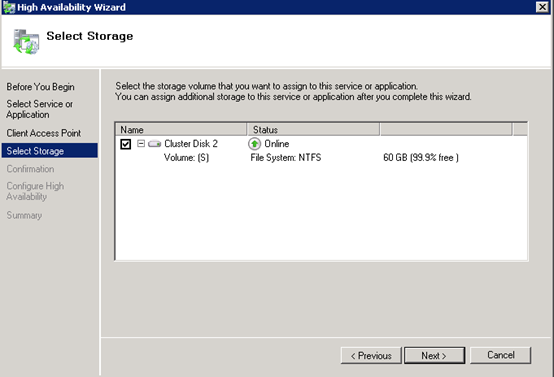Click the Online status text

(x=277, y=144)
